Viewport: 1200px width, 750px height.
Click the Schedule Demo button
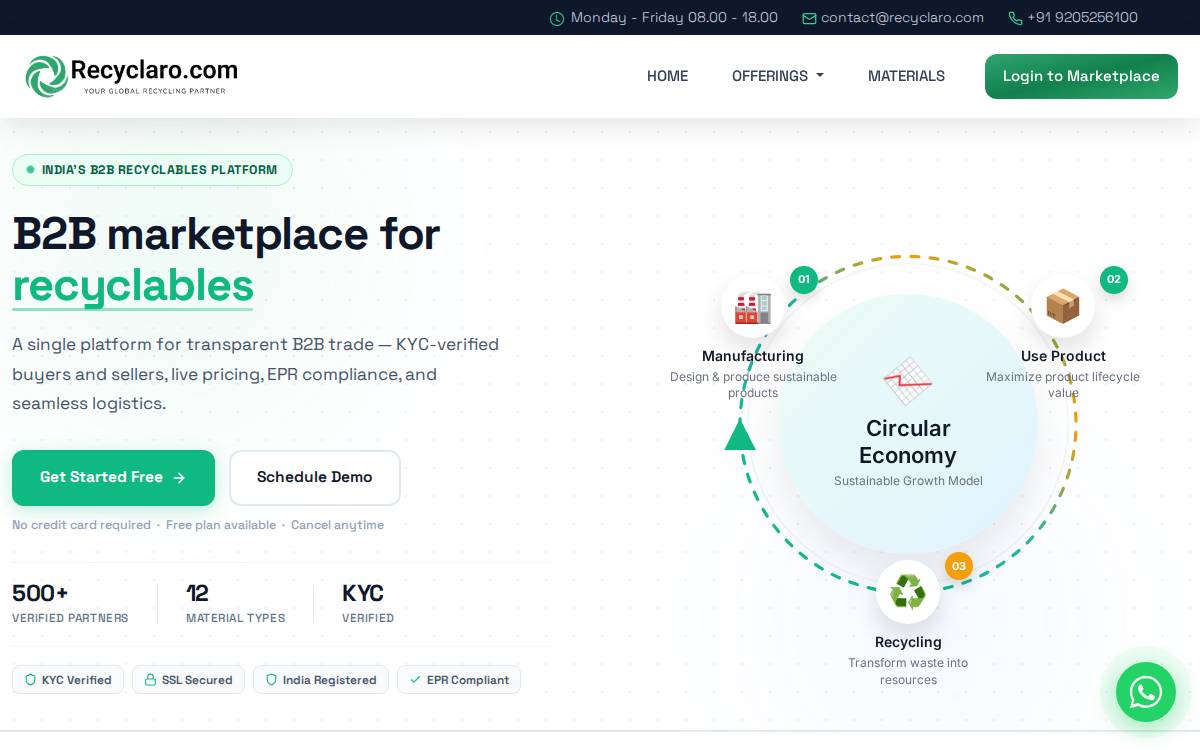coord(315,478)
